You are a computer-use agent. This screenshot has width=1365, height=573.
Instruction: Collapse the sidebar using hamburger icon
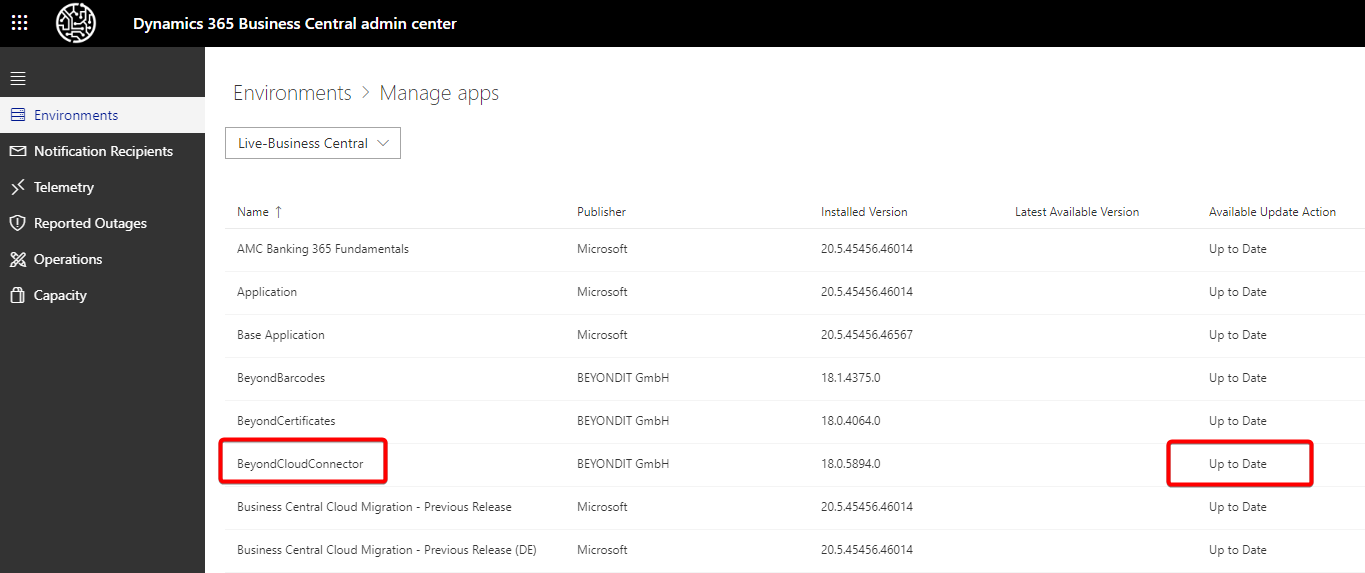click(18, 79)
